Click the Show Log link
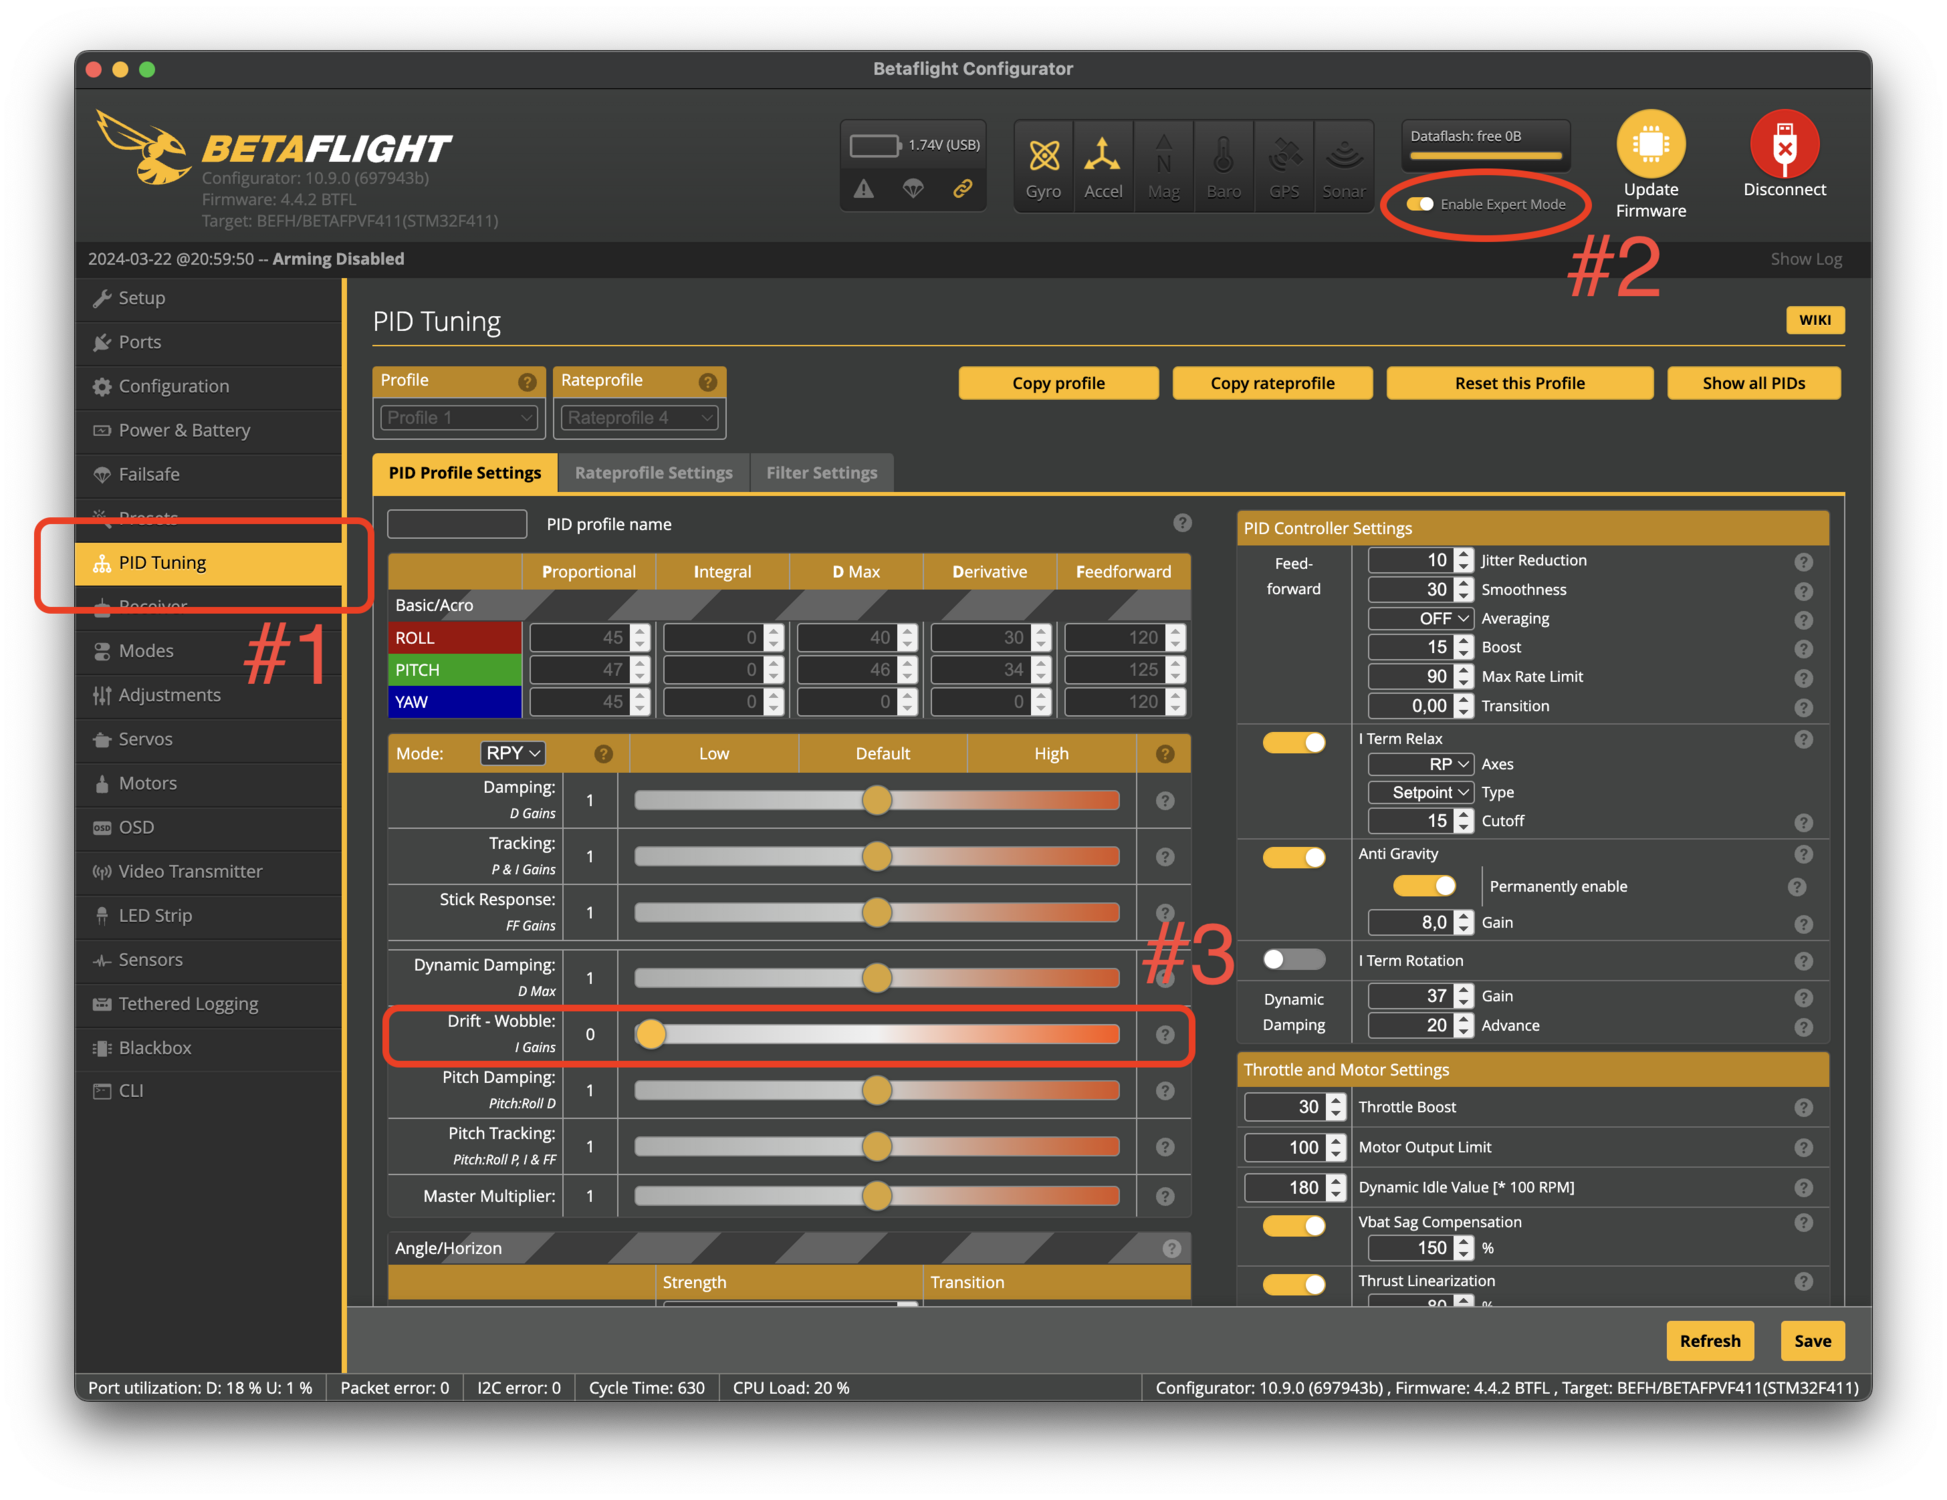This screenshot has height=1500, width=1947. point(1805,259)
